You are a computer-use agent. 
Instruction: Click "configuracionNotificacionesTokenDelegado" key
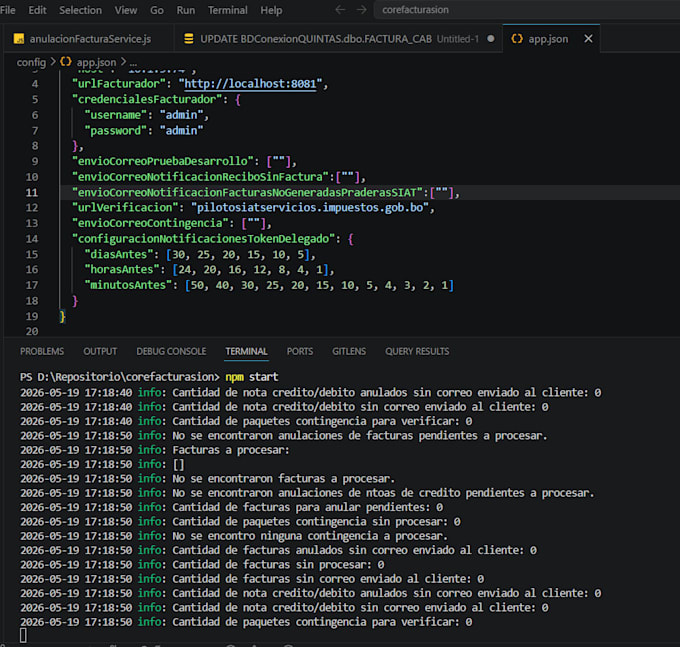[203, 239]
